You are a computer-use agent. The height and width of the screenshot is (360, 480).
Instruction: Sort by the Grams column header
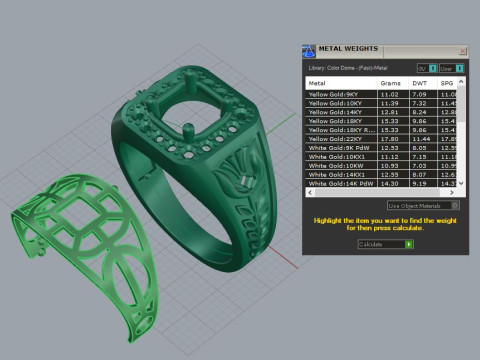[393, 83]
